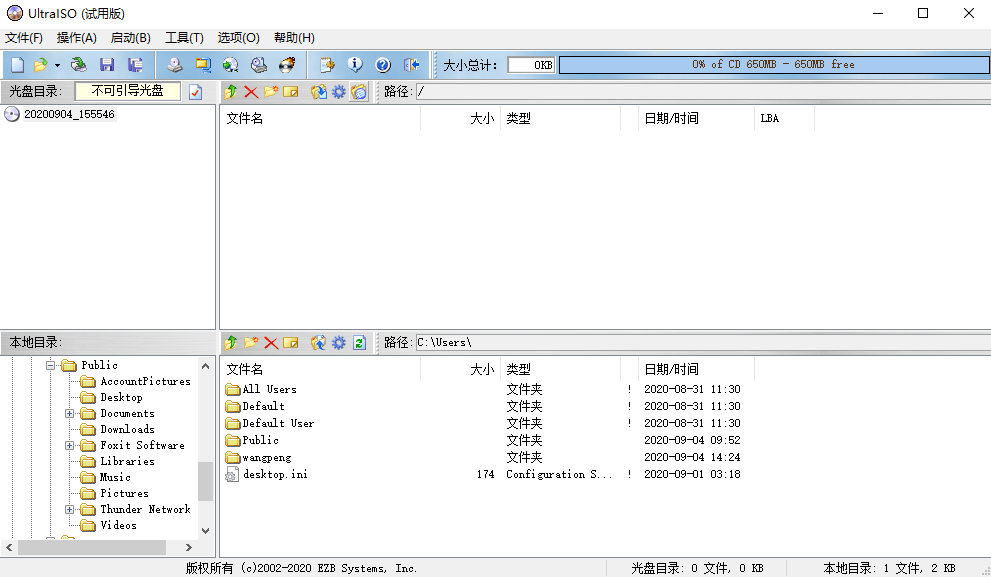The image size is (991, 577).
Task: Save the current ISO image
Action: coord(105,64)
